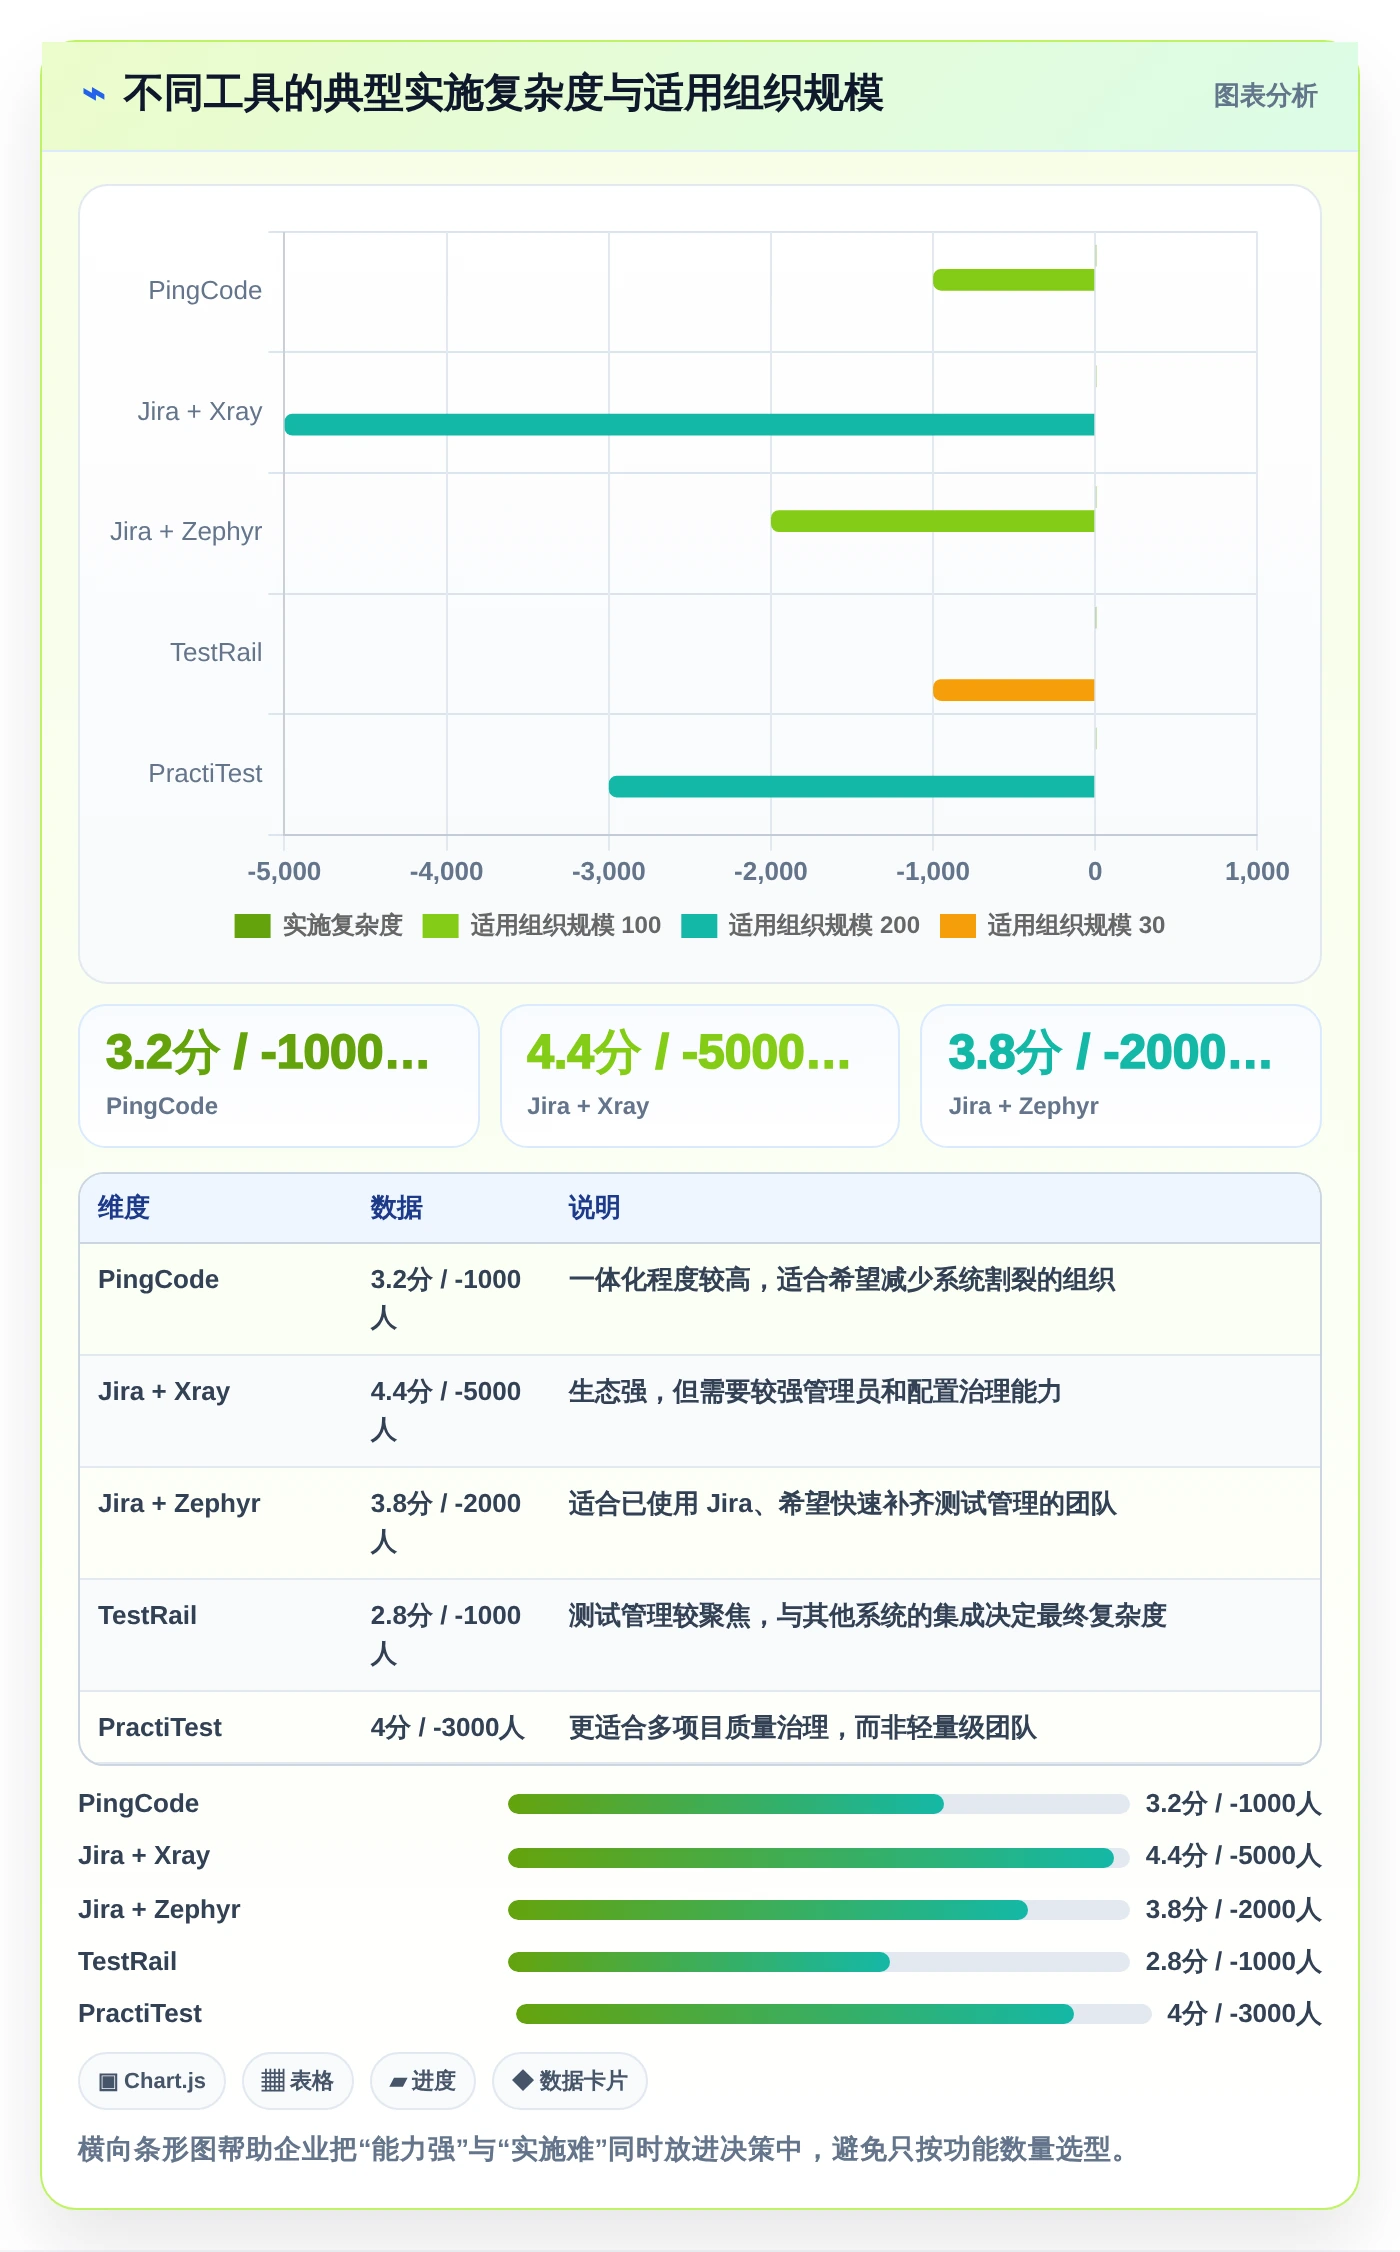Toggle the 适用组织规模 30 legend swatch
Image resolution: width=1400 pixels, height=2252 pixels.
(x=957, y=926)
